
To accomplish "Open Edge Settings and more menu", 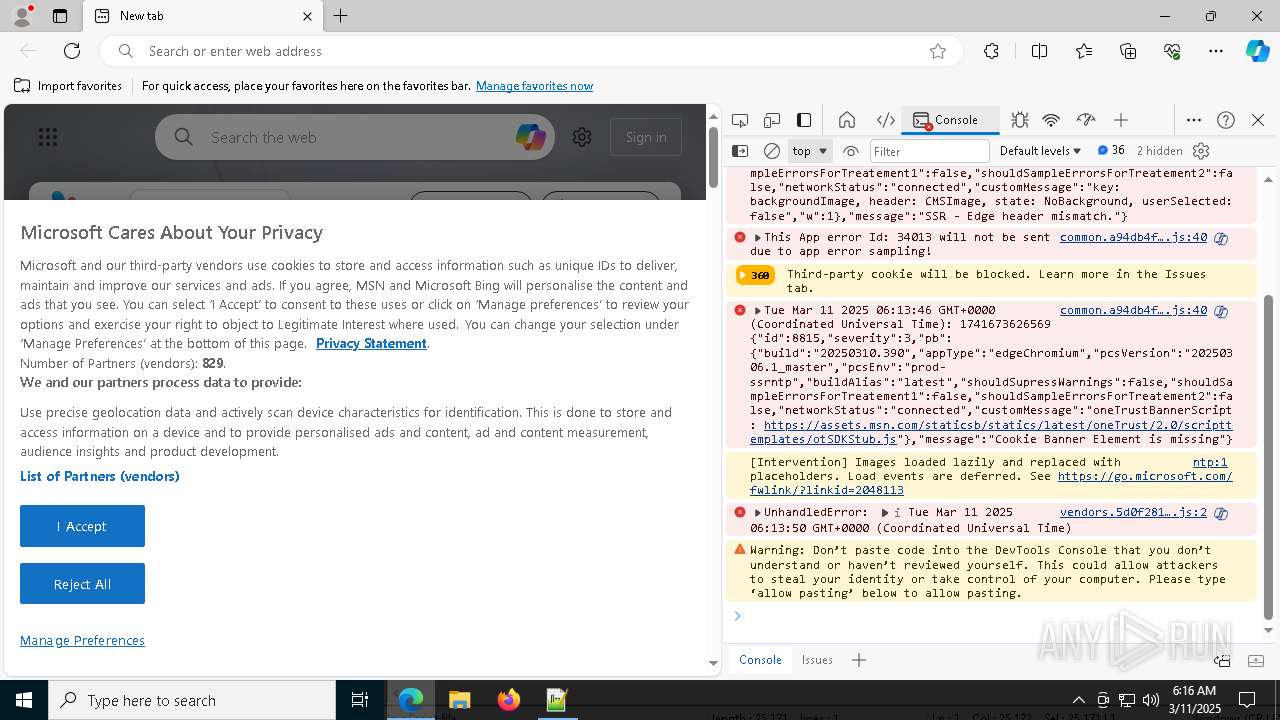I will point(1216,51).
